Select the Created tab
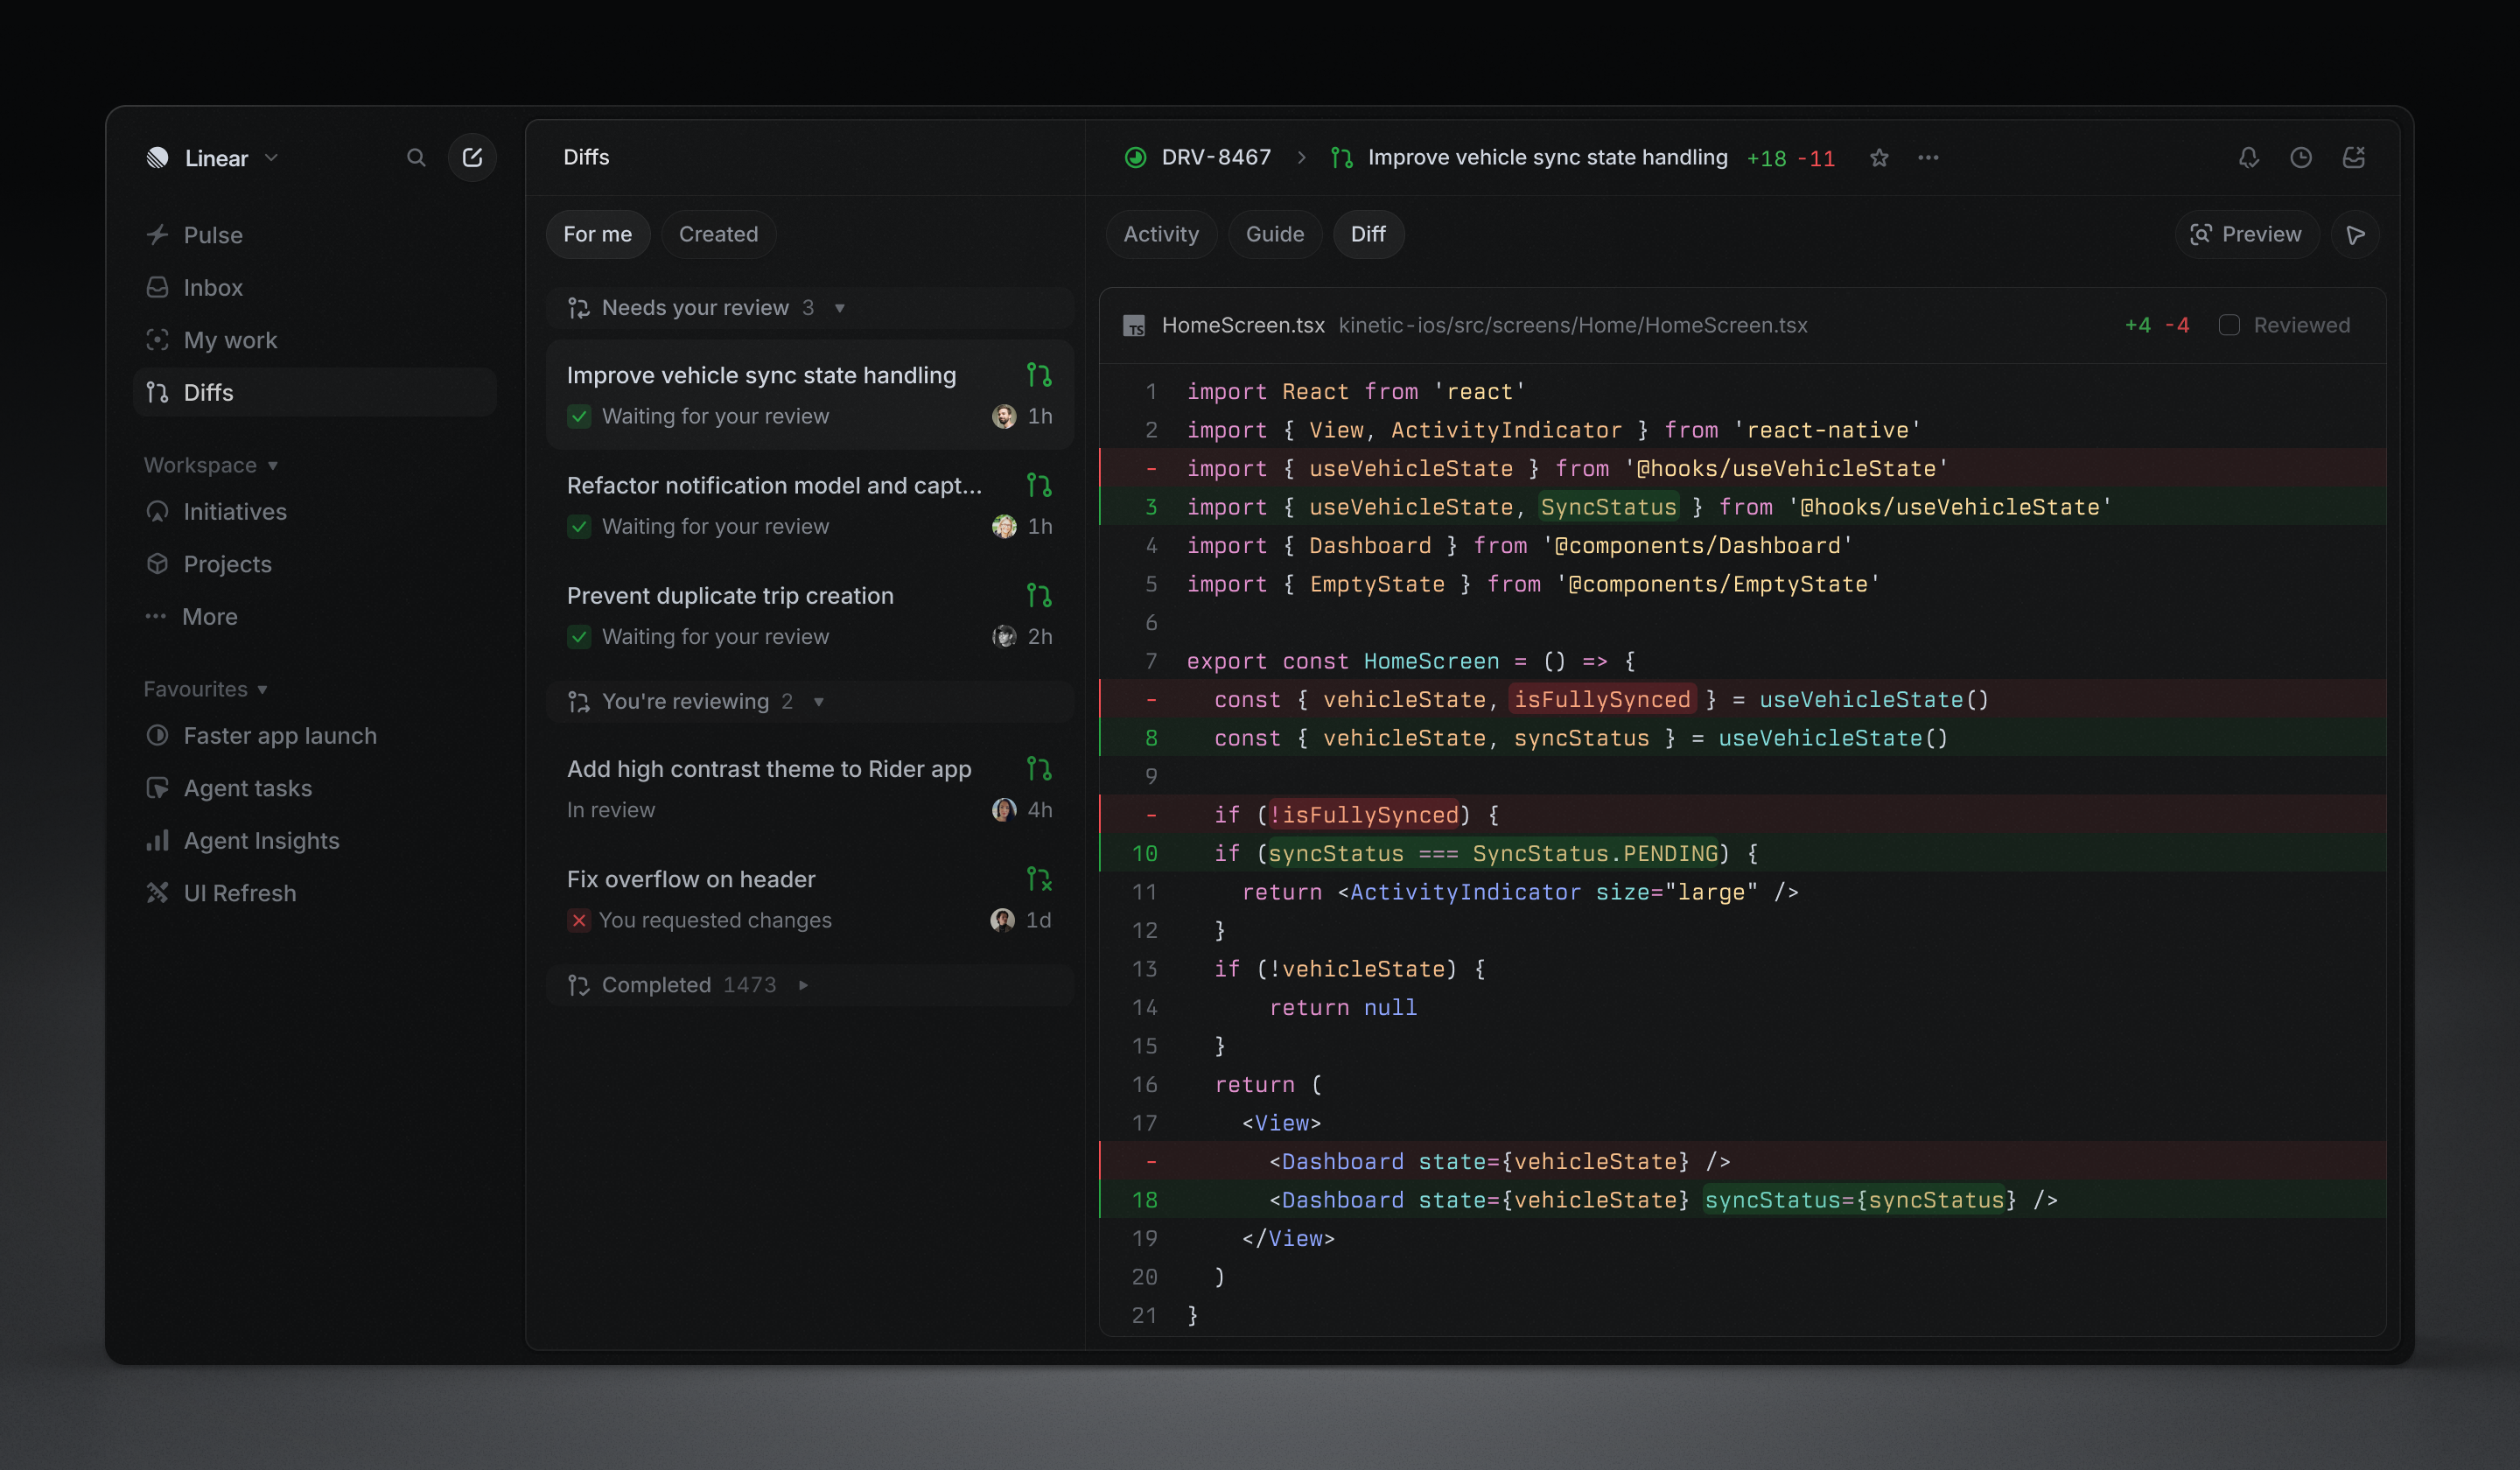 718,234
